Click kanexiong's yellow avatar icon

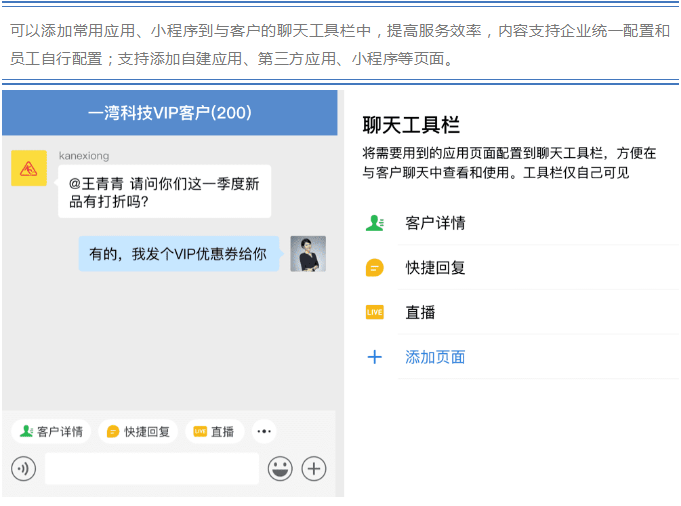tap(29, 168)
